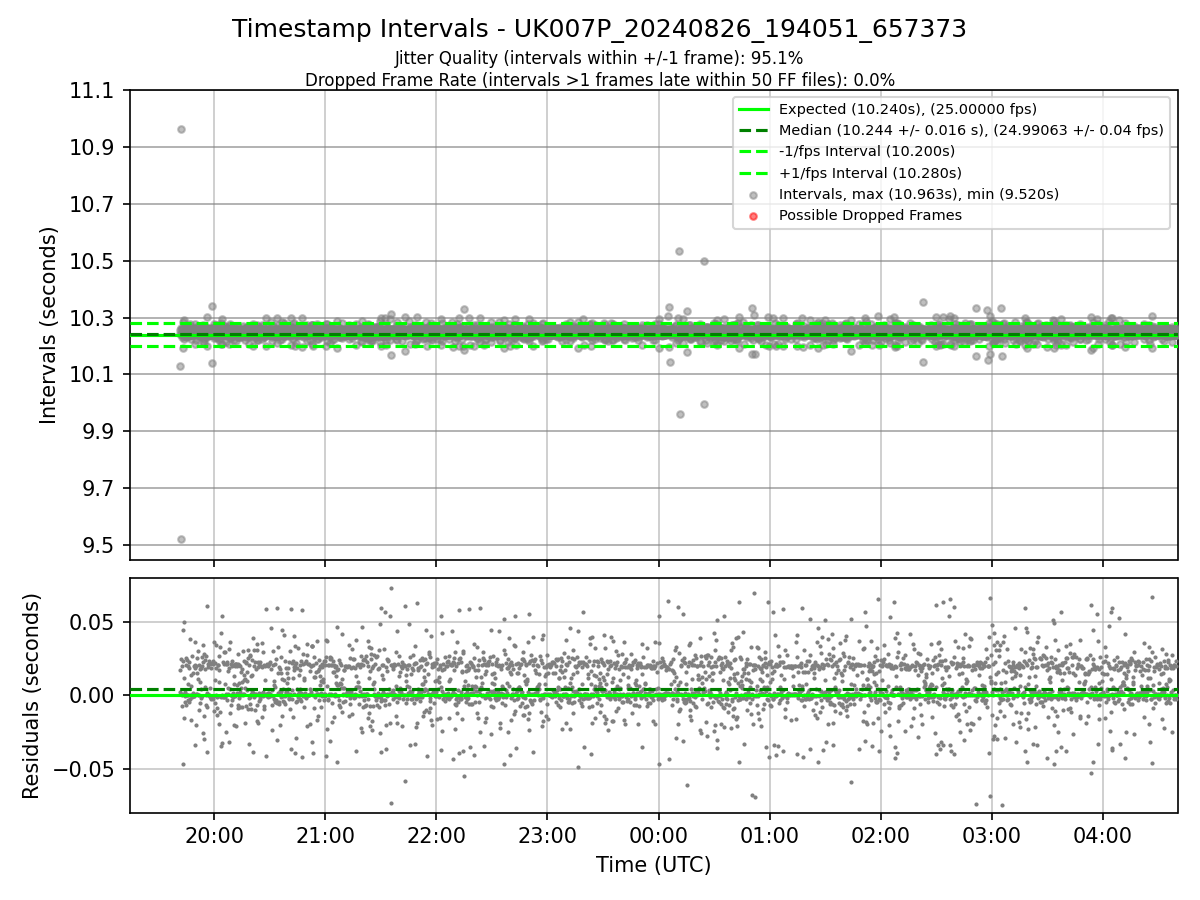Click the solid green line sample beside 'Expected' in the legend
Image resolution: width=1200 pixels, height=900 pixels.
pyautogui.click(x=754, y=109)
